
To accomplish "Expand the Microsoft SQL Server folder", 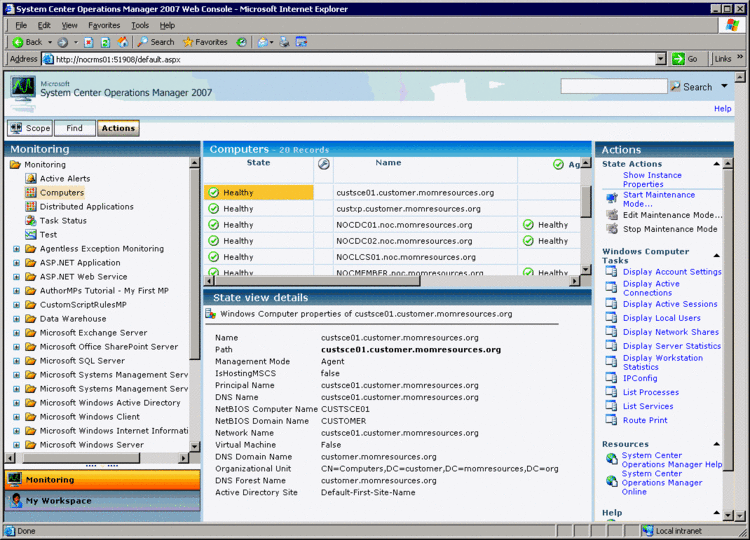I will tap(16, 361).
